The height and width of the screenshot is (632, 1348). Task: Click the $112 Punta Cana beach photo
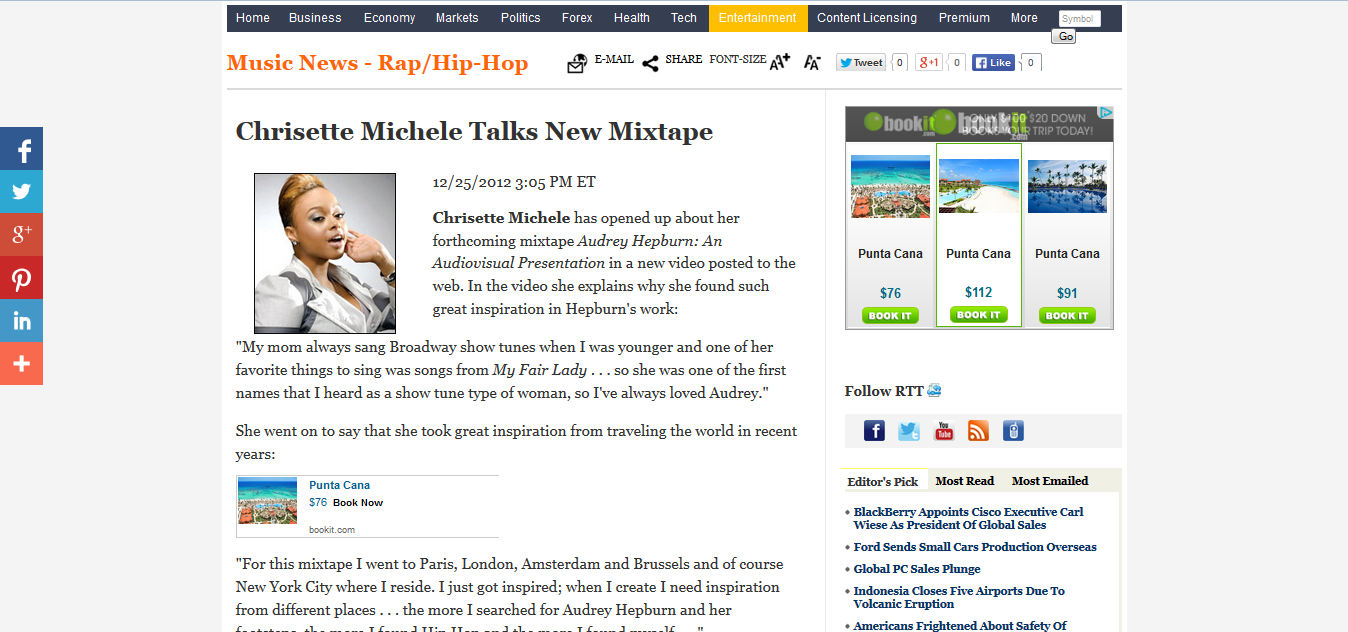(979, 186)
